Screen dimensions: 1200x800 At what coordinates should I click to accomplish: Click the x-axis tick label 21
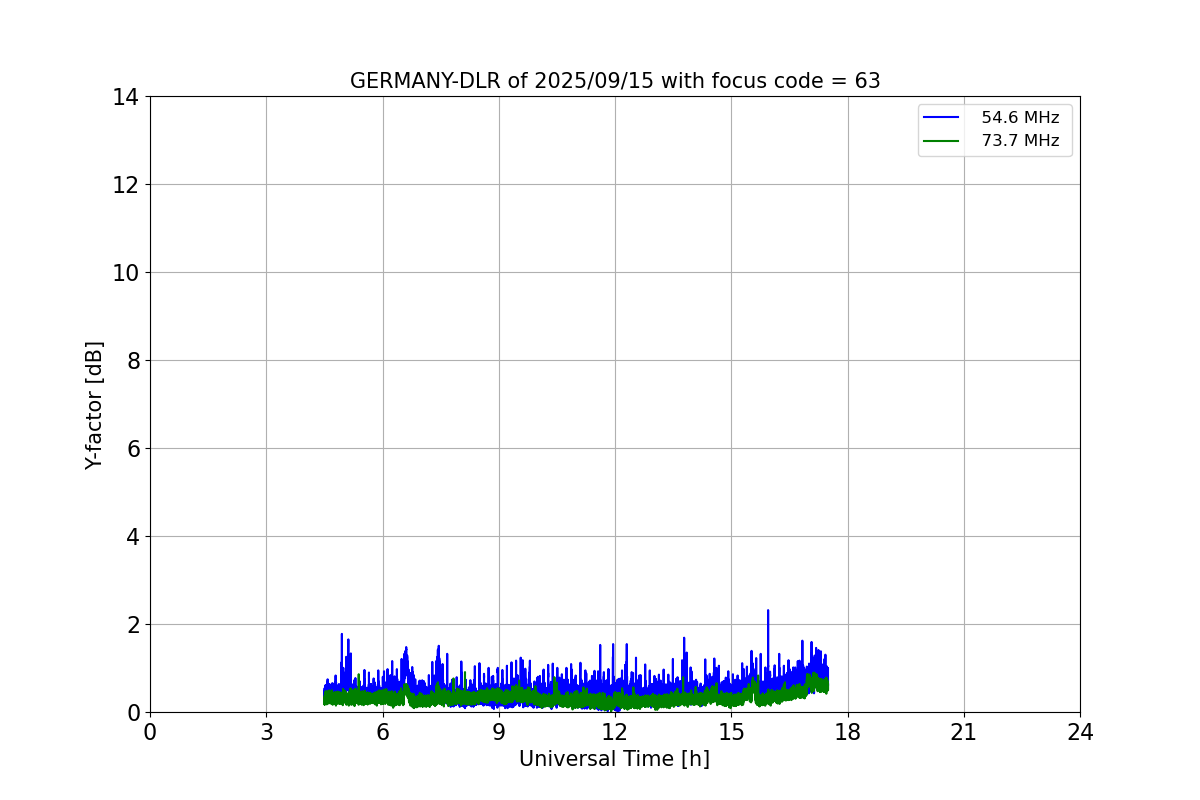tap(964, 732)
